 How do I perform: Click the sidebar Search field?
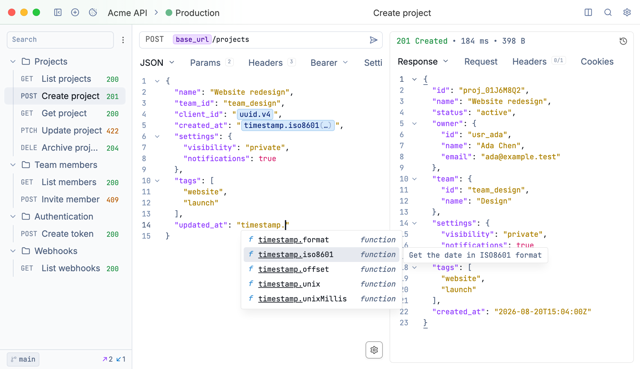pos(60,40)
